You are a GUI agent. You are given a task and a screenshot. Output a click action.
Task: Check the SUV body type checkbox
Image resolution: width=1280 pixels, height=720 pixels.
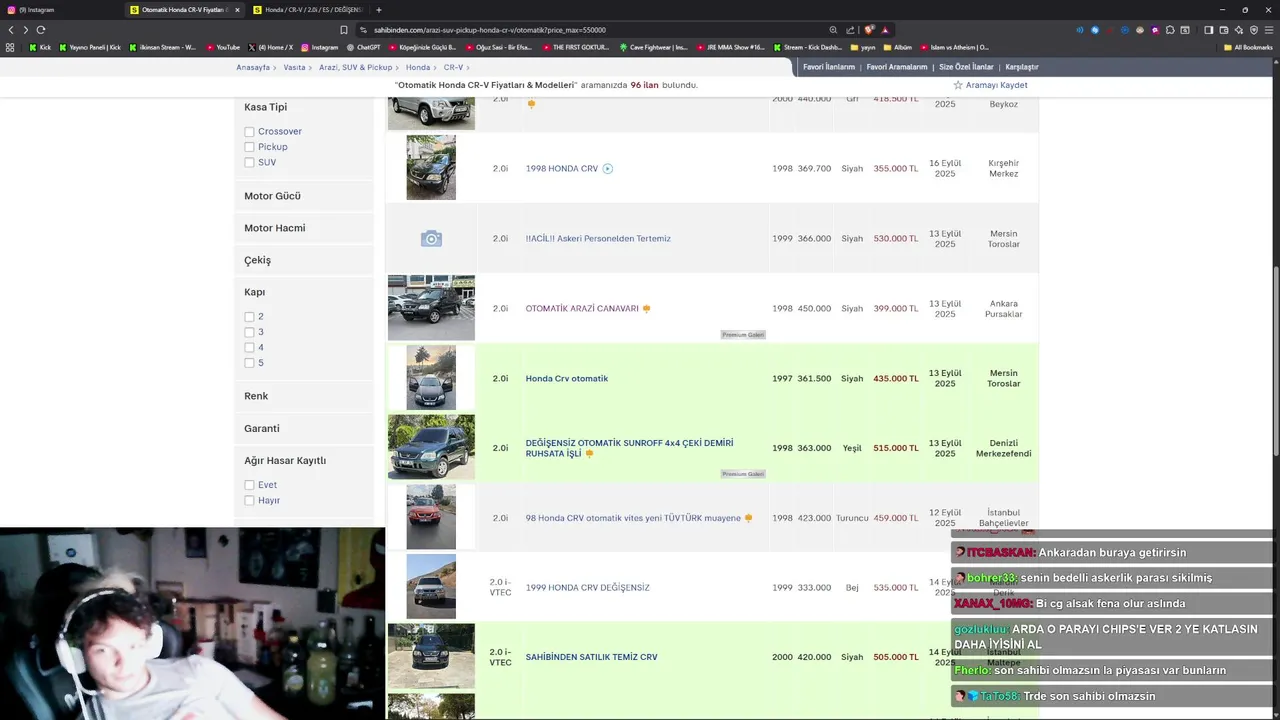click(x=249, y=162)
